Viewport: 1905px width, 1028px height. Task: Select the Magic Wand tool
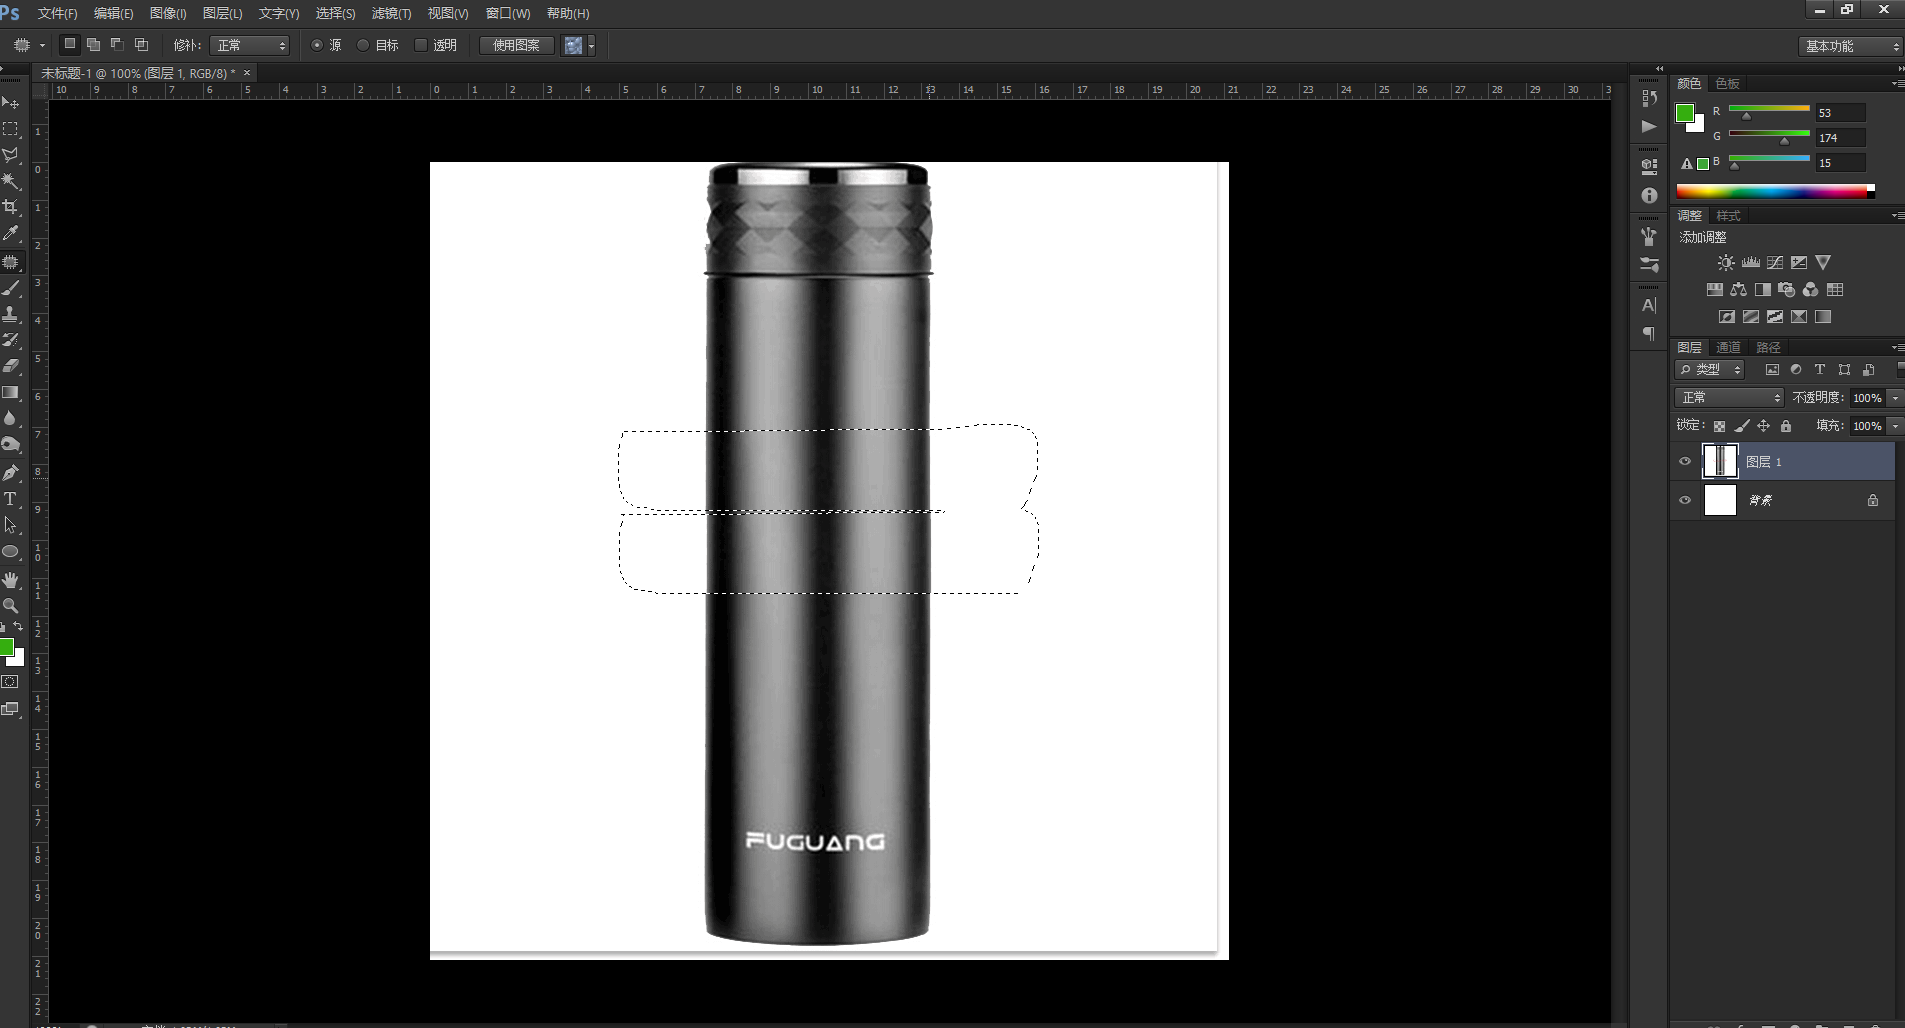click(x=11, y=181)
